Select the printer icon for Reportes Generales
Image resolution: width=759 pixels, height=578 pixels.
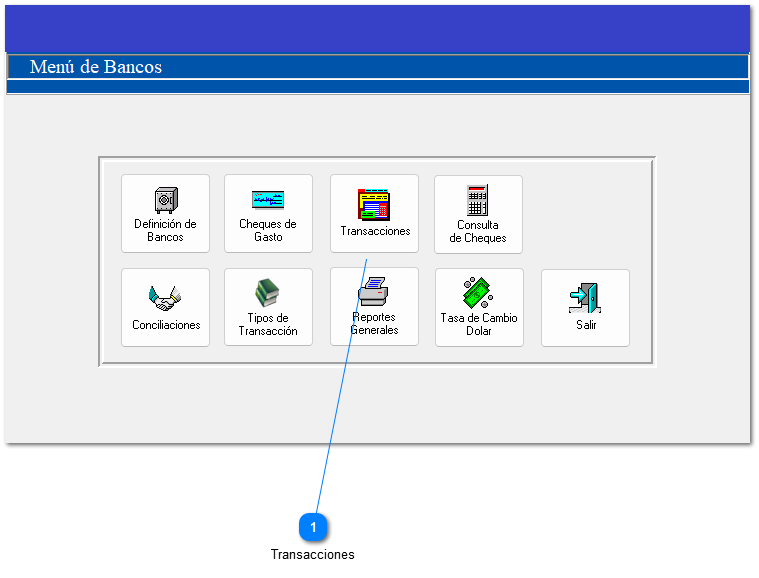coord(374,293)
